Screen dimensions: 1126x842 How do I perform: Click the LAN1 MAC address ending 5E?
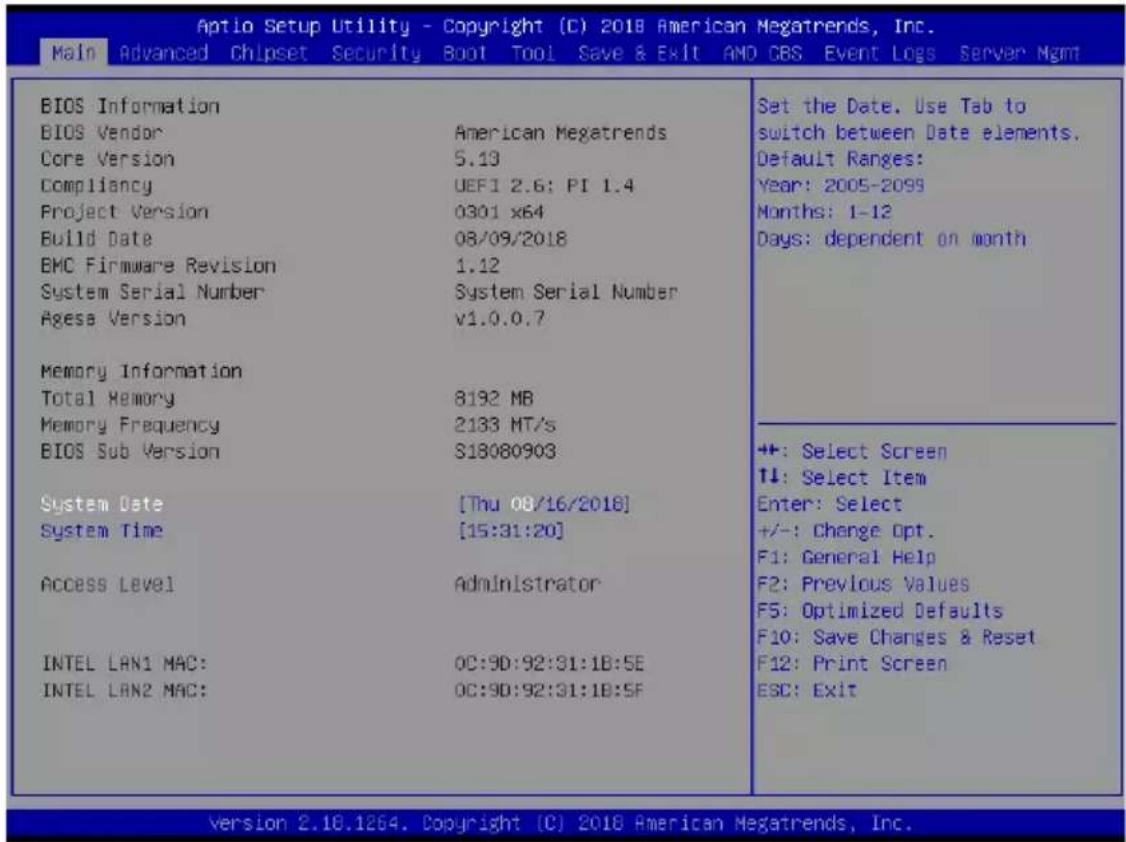(x=549, y=663)
